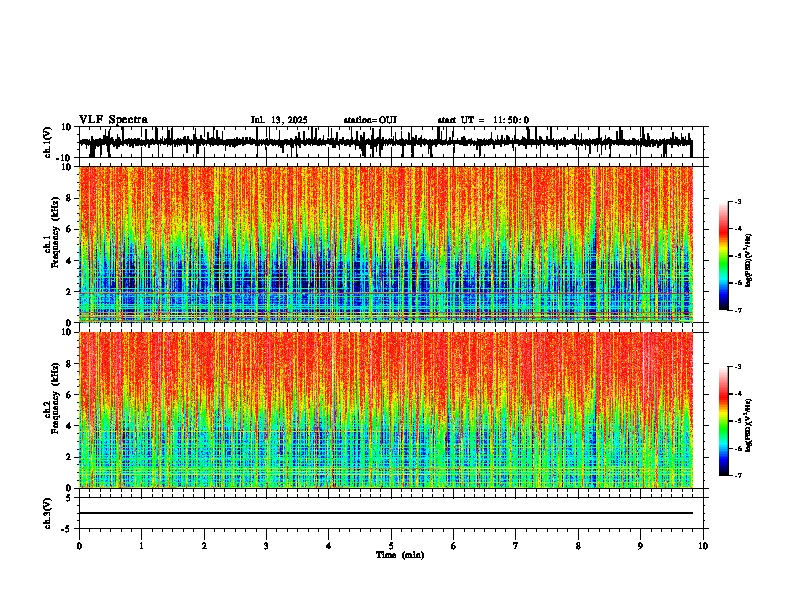Click ch.2 color bar 'log(PSD)(V²/Hz)' label
The height and width of the screenshot is (612, 792).
750,424
